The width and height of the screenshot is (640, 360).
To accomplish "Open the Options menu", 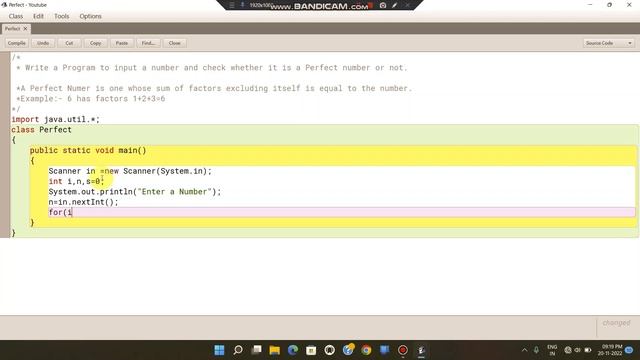I will tap(91, 16).
